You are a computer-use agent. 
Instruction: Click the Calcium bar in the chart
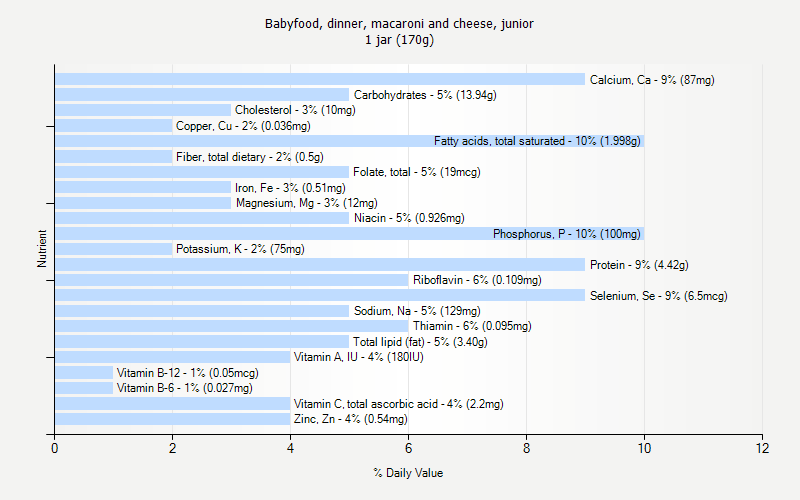point(320,79)
